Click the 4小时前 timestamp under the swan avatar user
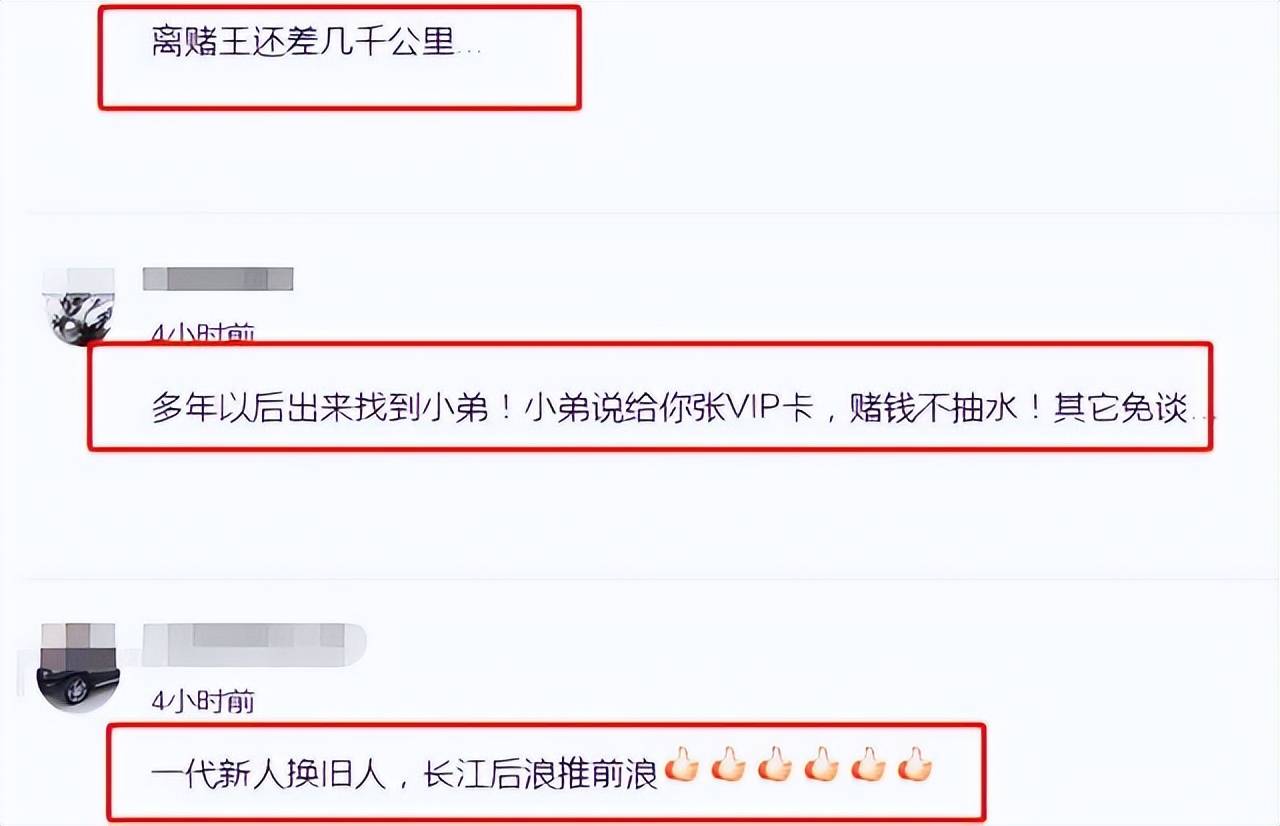The image size is (1280, 826). coord(203,334)
